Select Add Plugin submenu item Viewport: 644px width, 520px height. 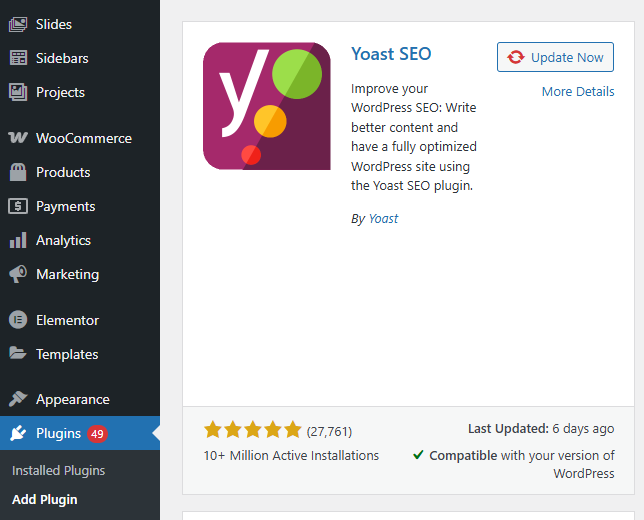click(x=44, y=499)
